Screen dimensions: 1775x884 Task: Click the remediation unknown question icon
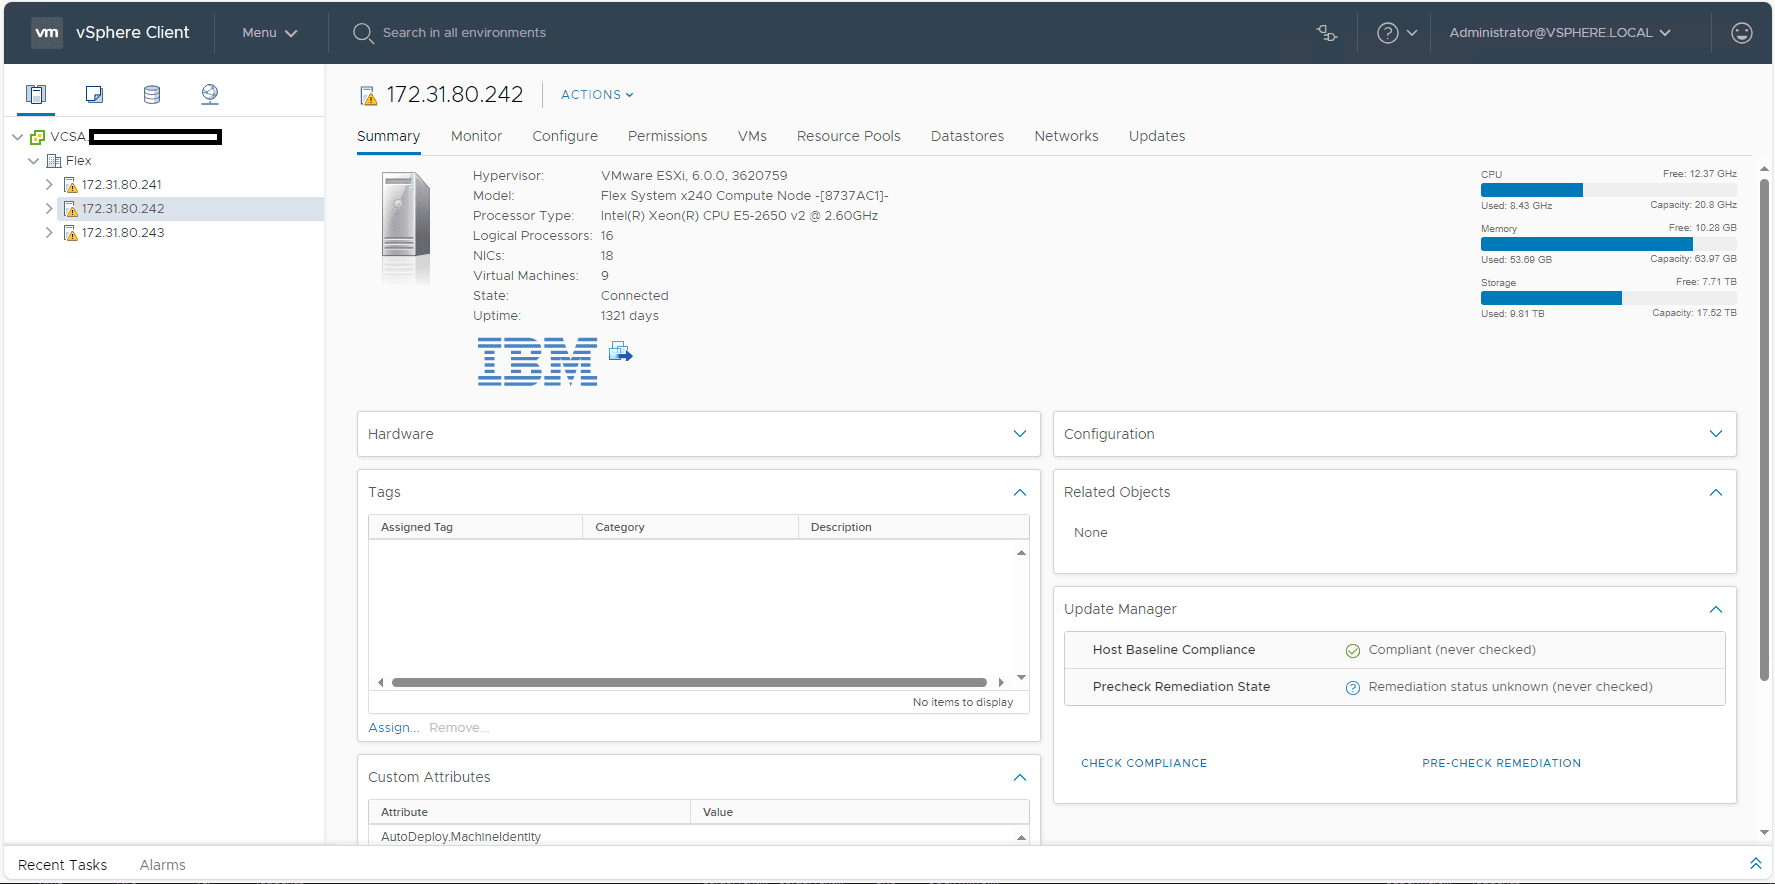point(1353,688)
